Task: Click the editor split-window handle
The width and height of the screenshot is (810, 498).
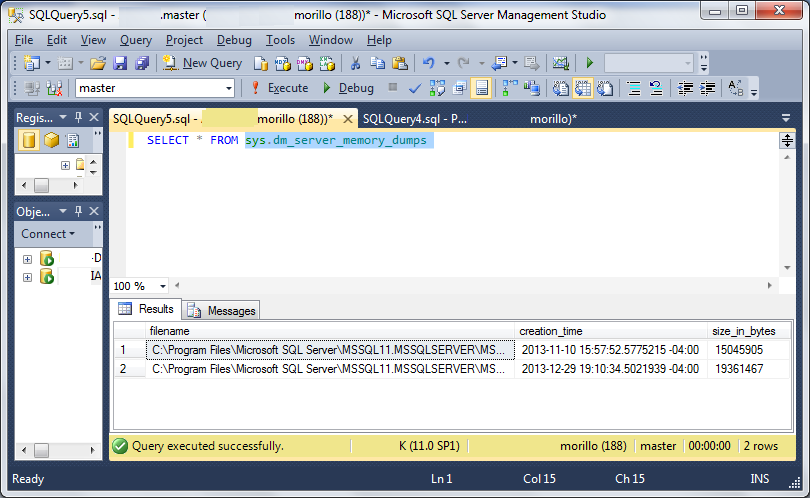Action: click(787, 141)
